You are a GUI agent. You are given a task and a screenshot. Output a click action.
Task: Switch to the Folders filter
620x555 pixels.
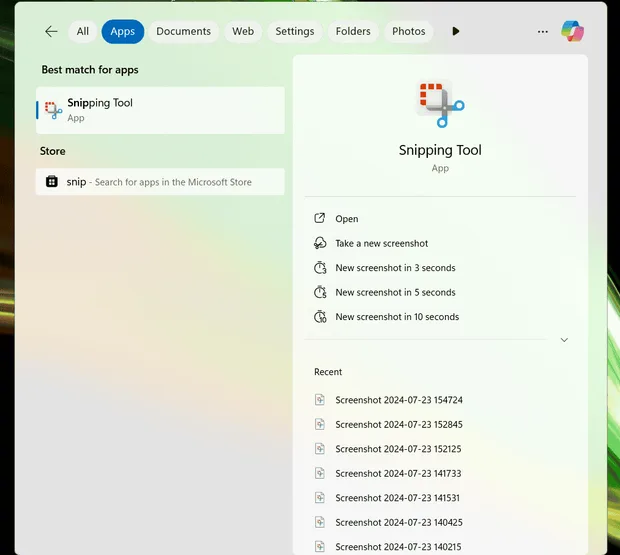pos(353,31)
